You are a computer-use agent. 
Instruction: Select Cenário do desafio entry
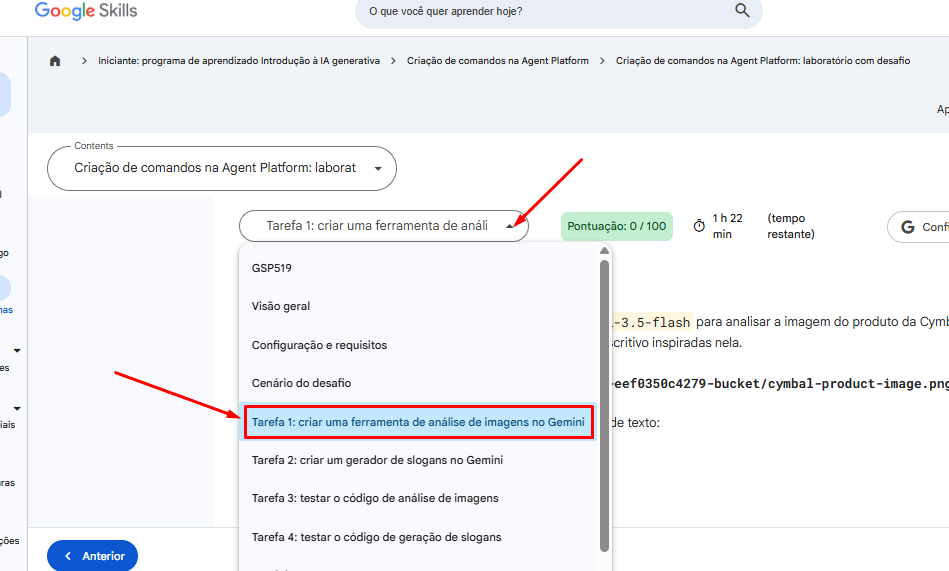click(x=301, y=383)
